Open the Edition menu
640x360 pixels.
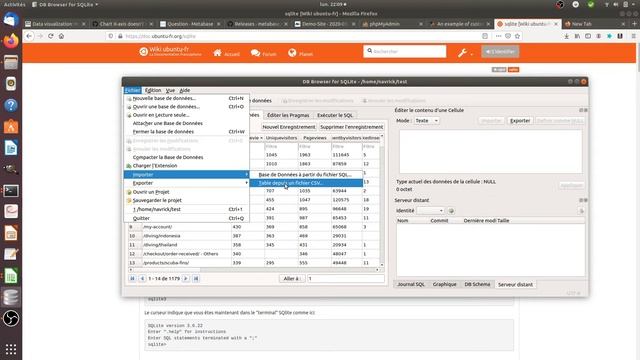153,90
